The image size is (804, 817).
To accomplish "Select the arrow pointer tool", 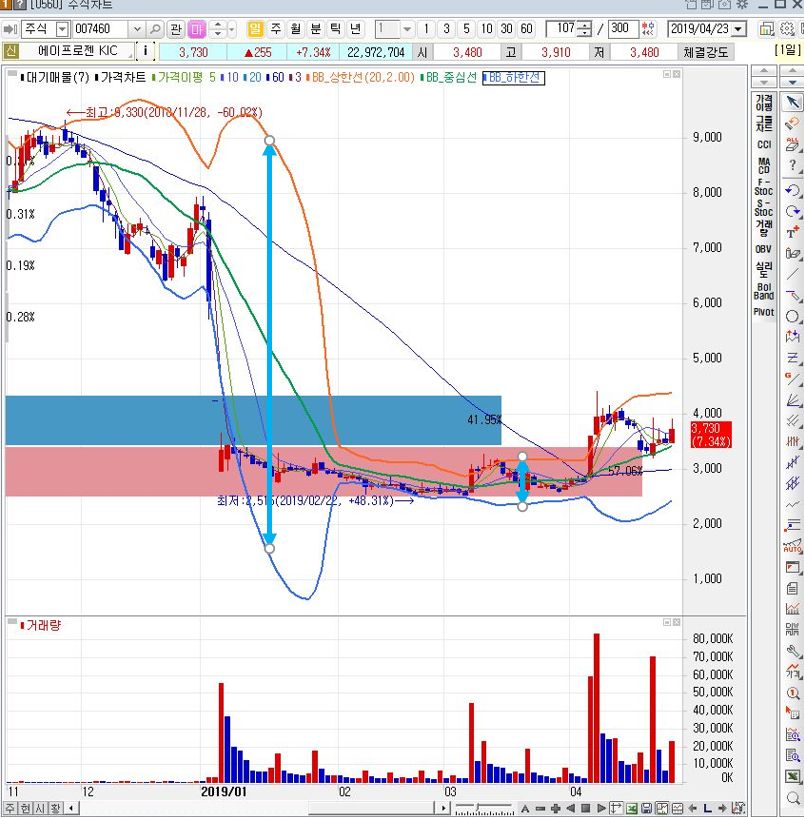I will click(793, 102).
